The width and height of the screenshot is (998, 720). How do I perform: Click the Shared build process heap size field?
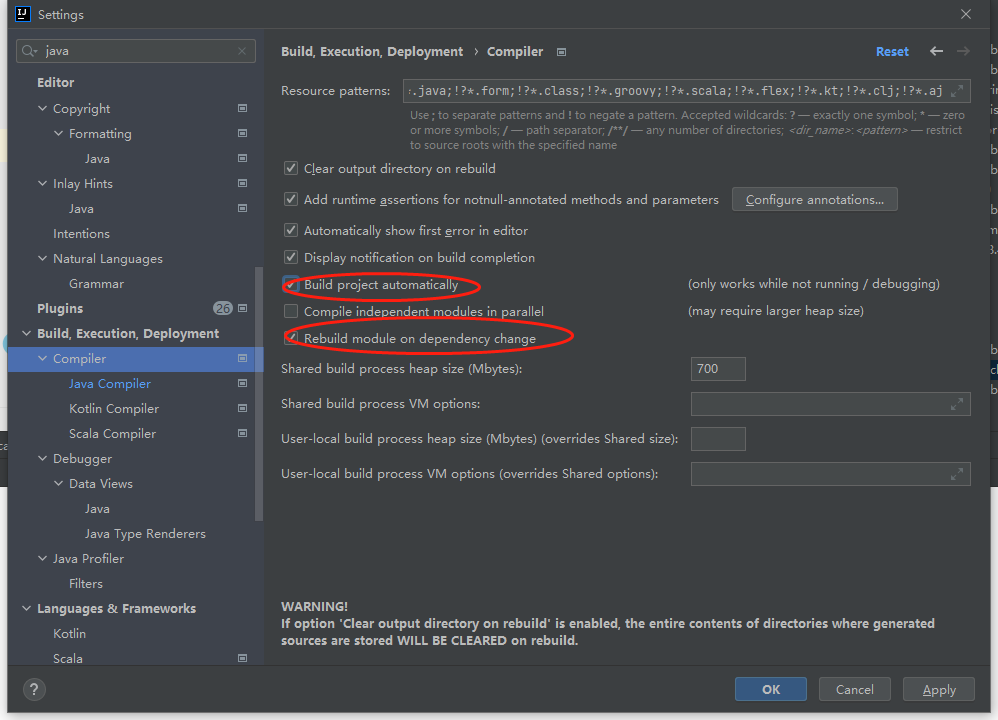pos(718,368)
